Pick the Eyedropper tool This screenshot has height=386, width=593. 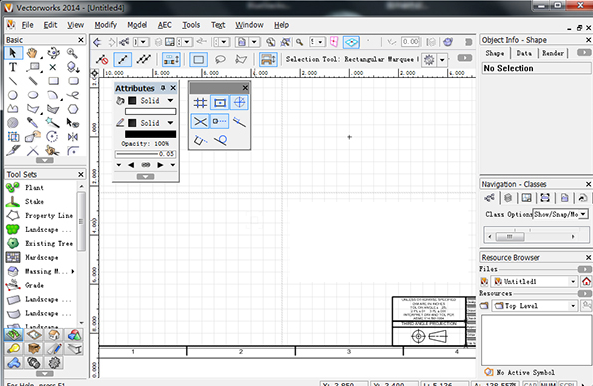tap(33, 122)
